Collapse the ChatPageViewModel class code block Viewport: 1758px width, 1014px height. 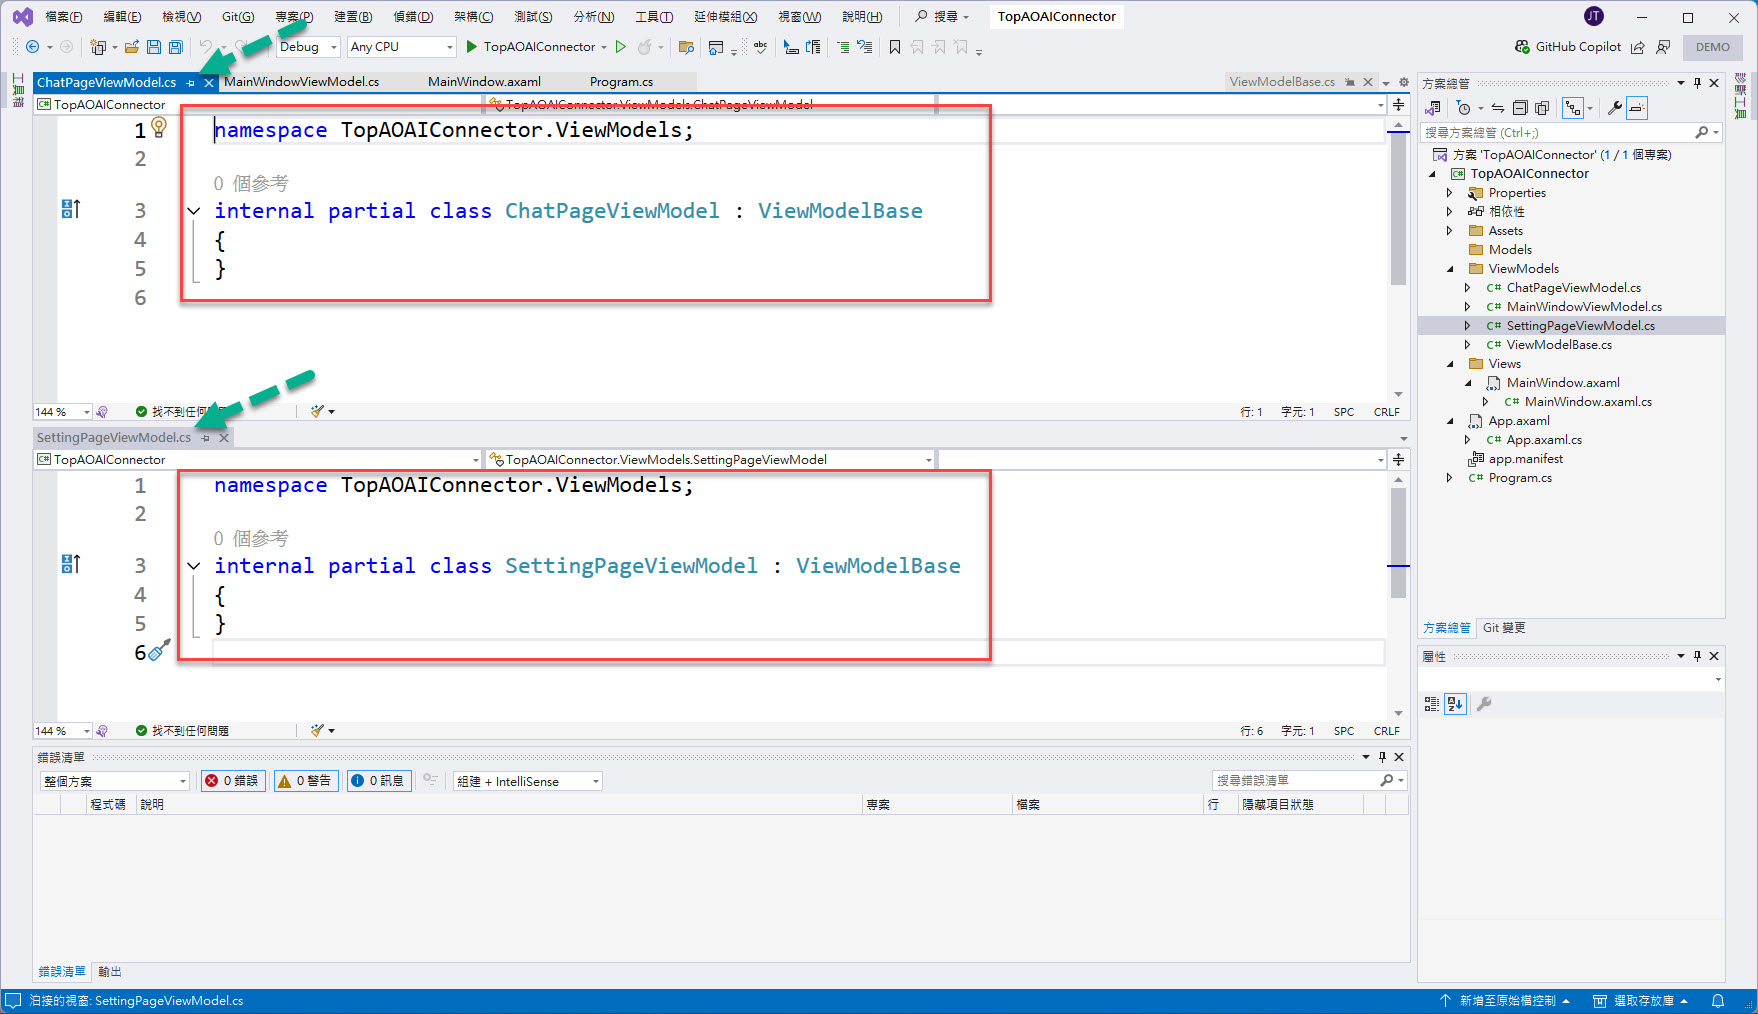194,211
